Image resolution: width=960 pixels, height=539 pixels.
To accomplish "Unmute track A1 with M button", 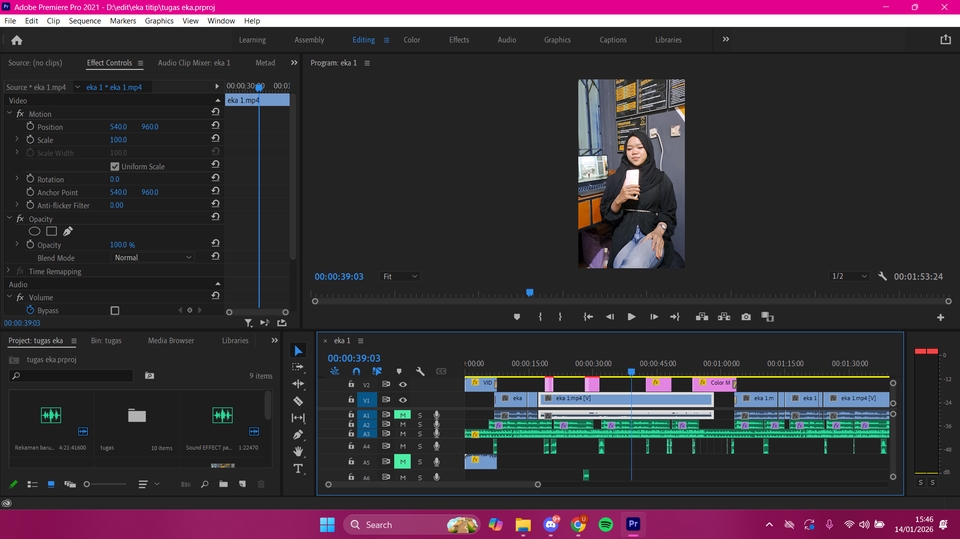I will tap(402, 415).
